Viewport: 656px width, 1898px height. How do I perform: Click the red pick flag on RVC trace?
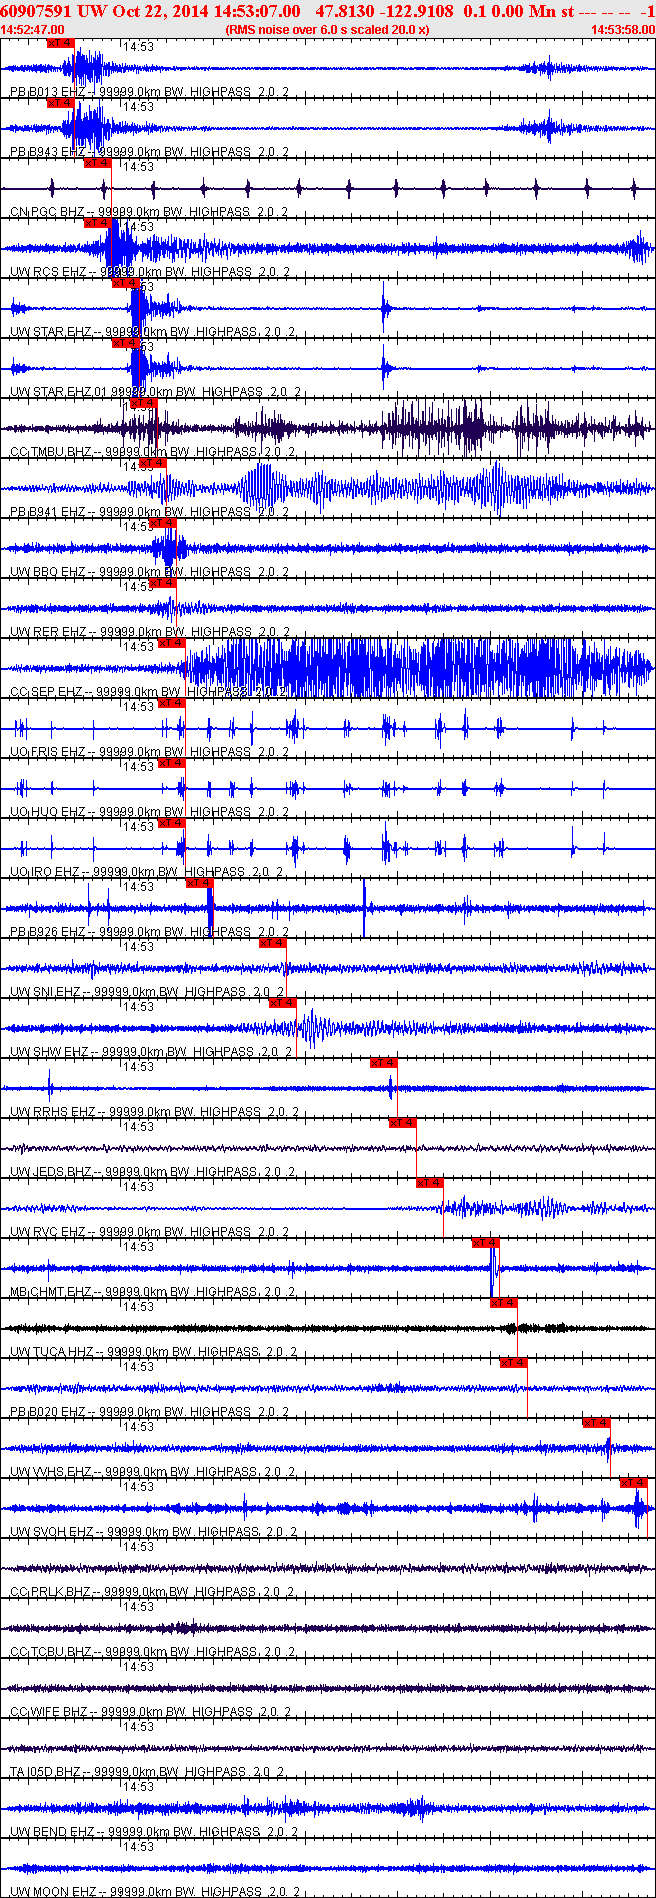[430, 1183]
